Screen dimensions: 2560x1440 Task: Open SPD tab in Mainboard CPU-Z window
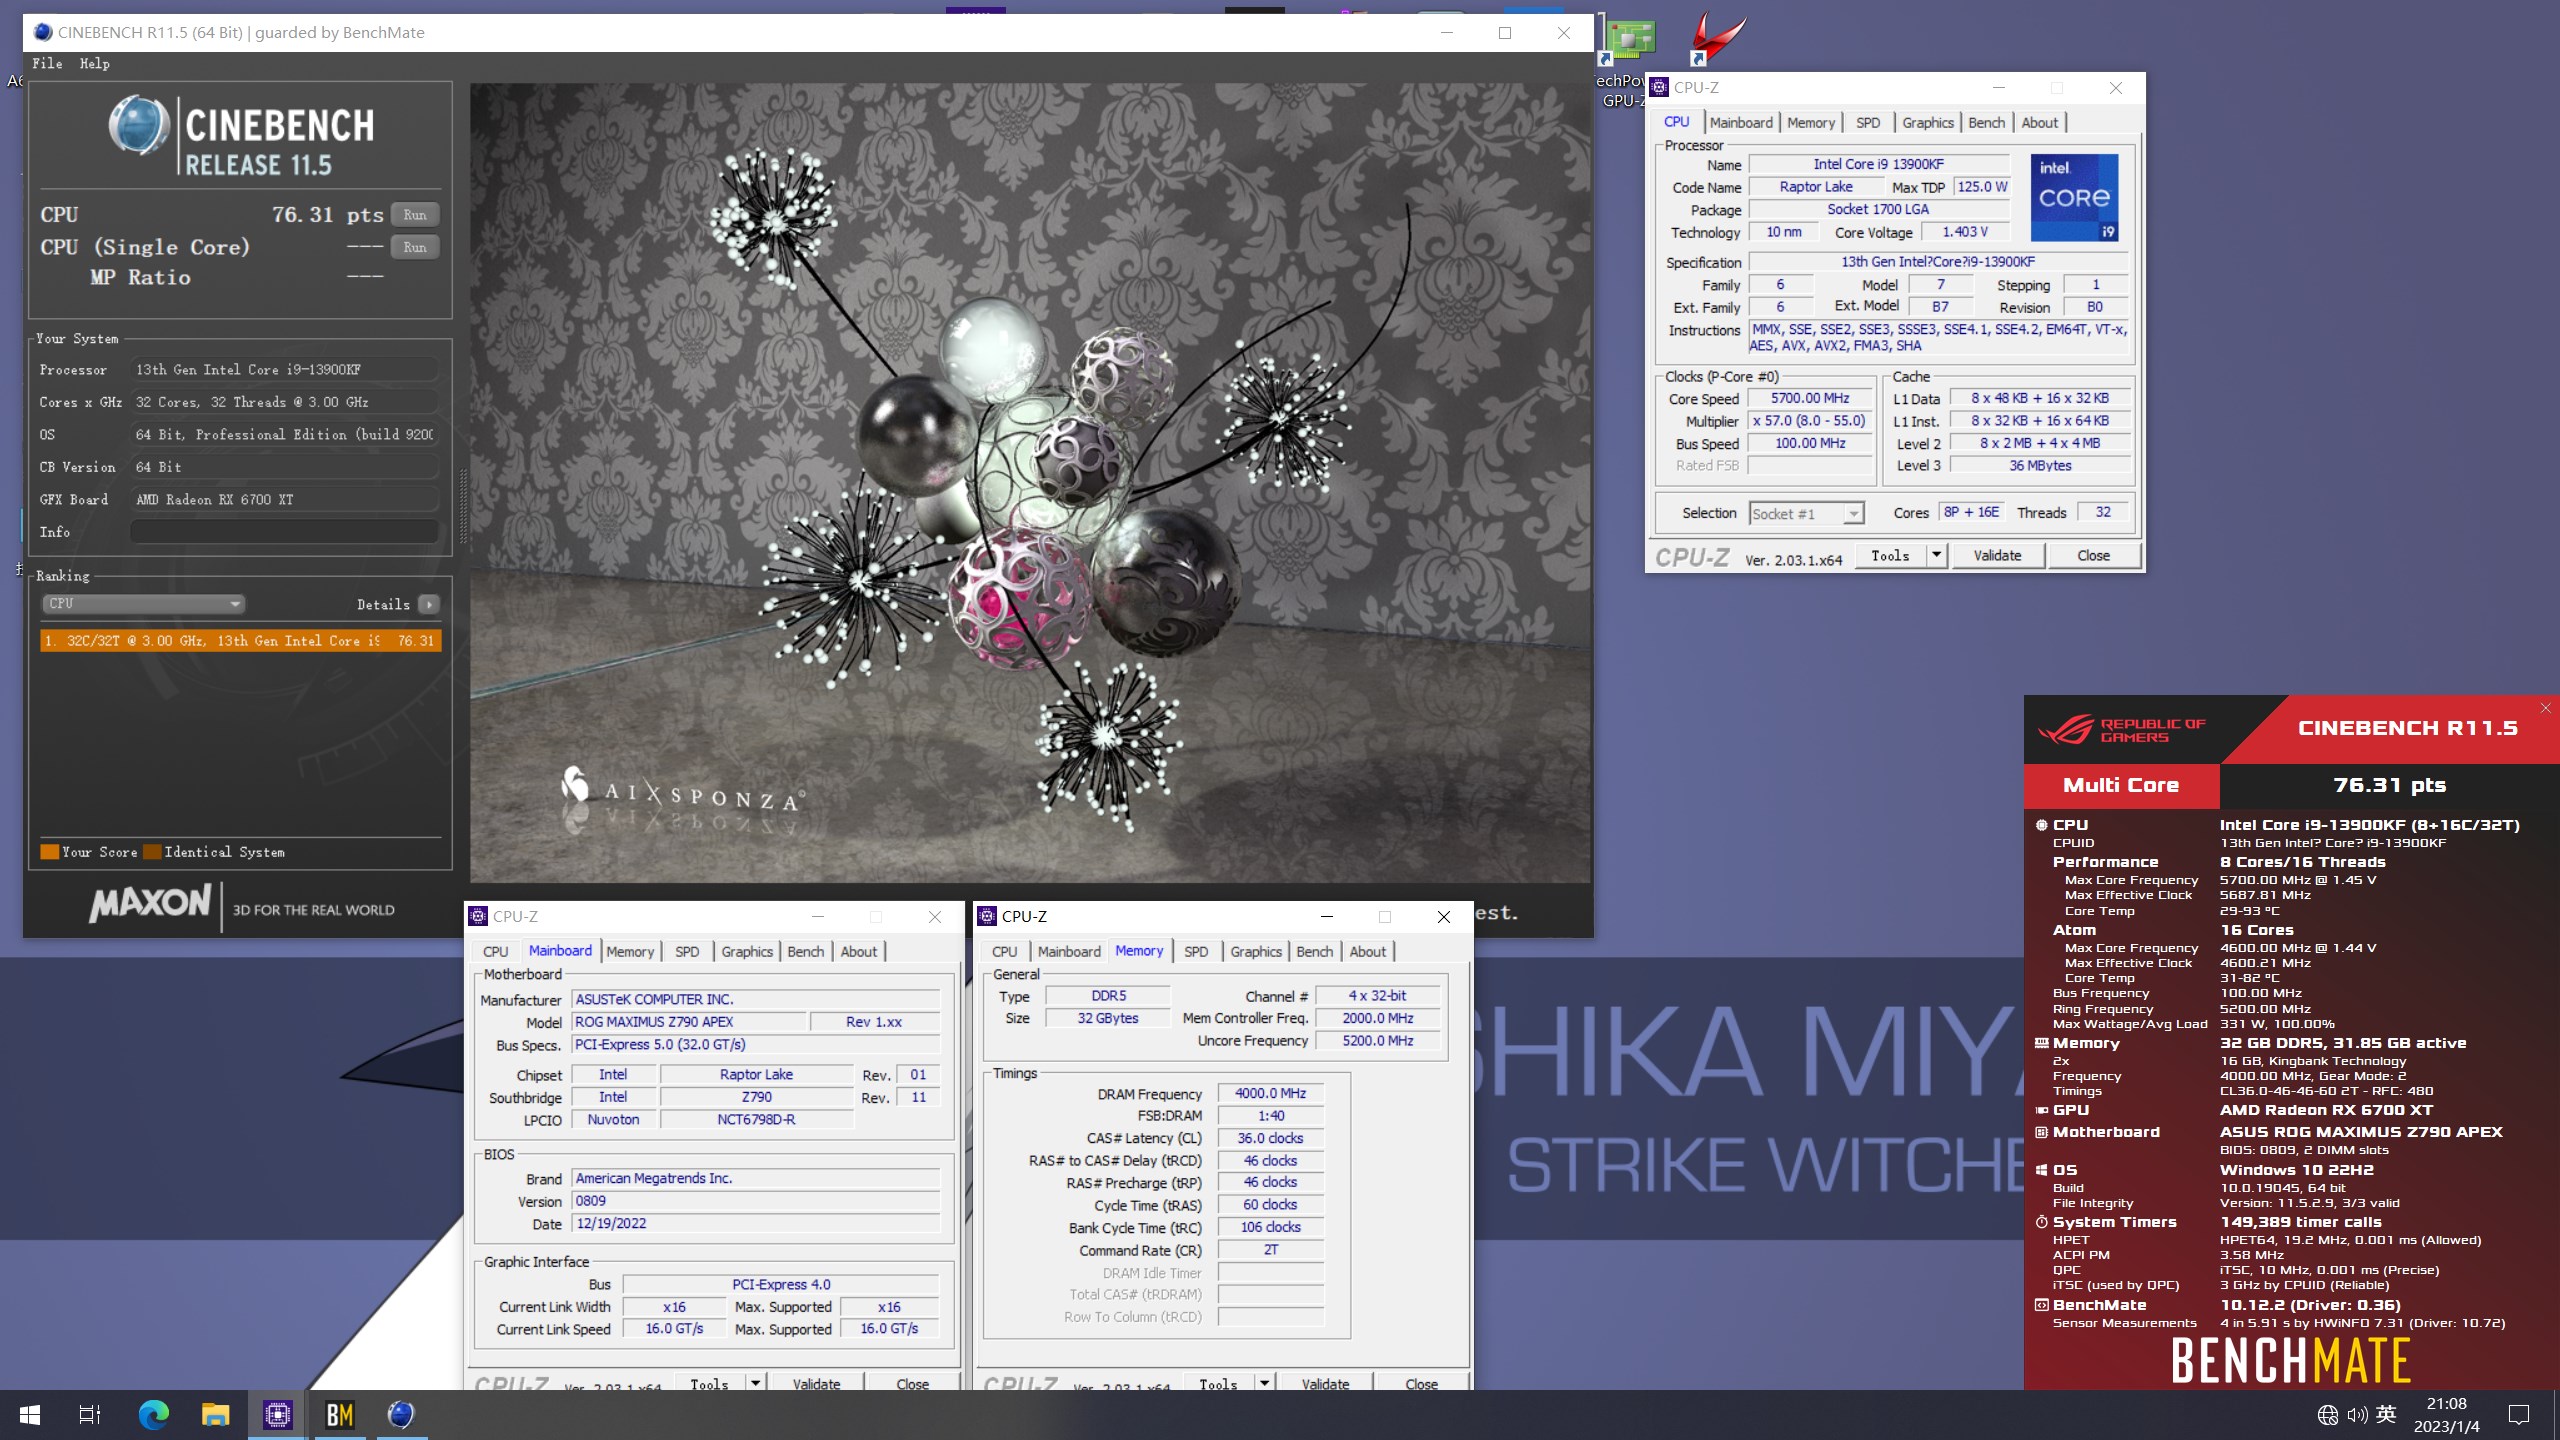pos(687,951)
